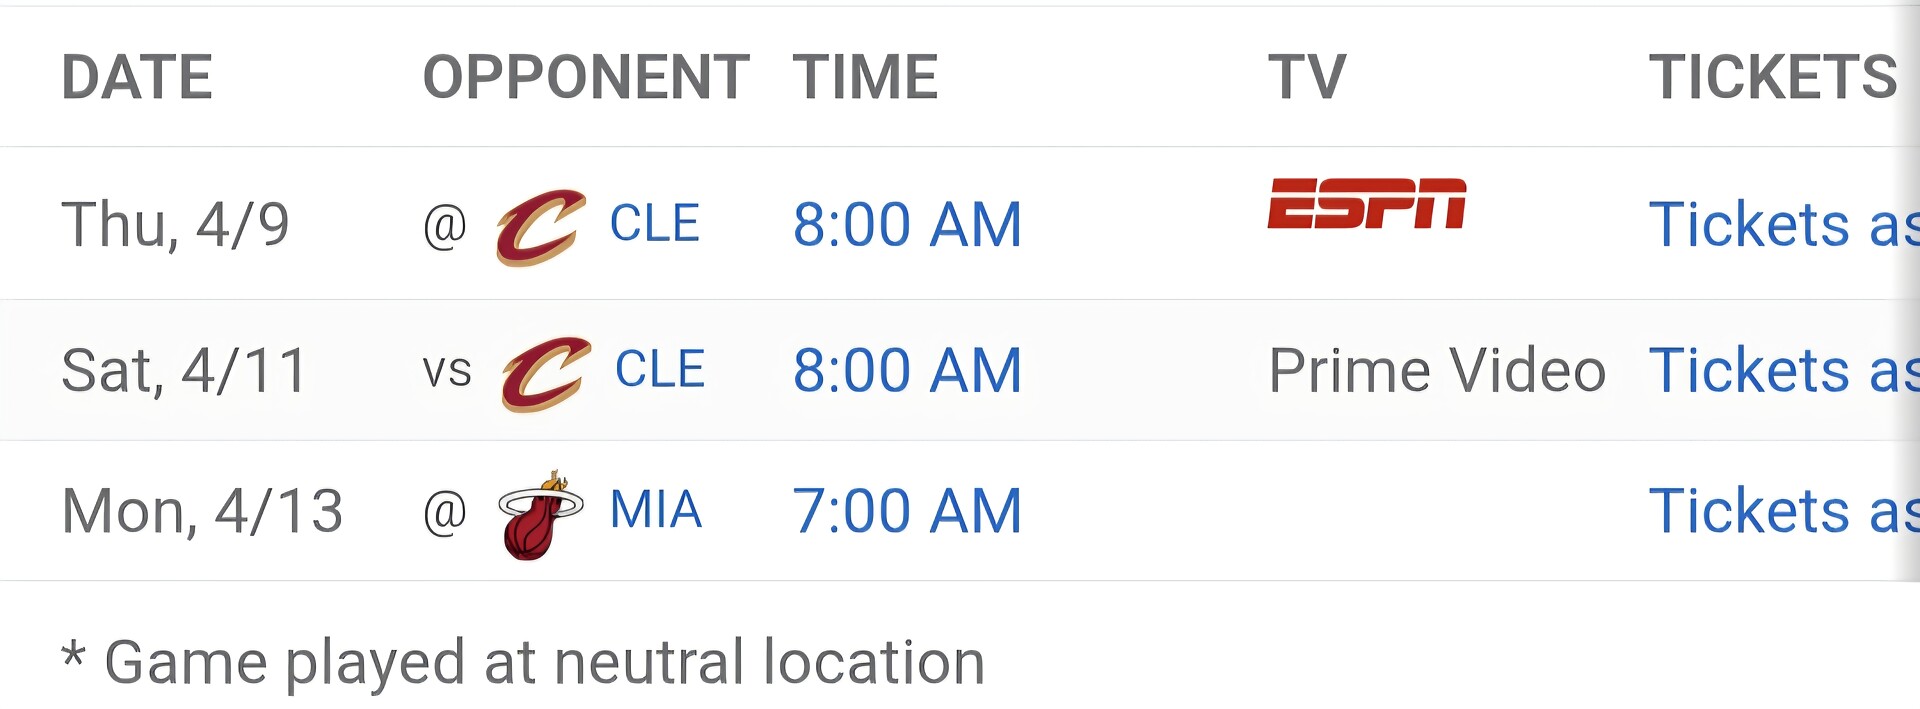
Task: Click the OPPONENT column header
Action: [x=586, y=77]
